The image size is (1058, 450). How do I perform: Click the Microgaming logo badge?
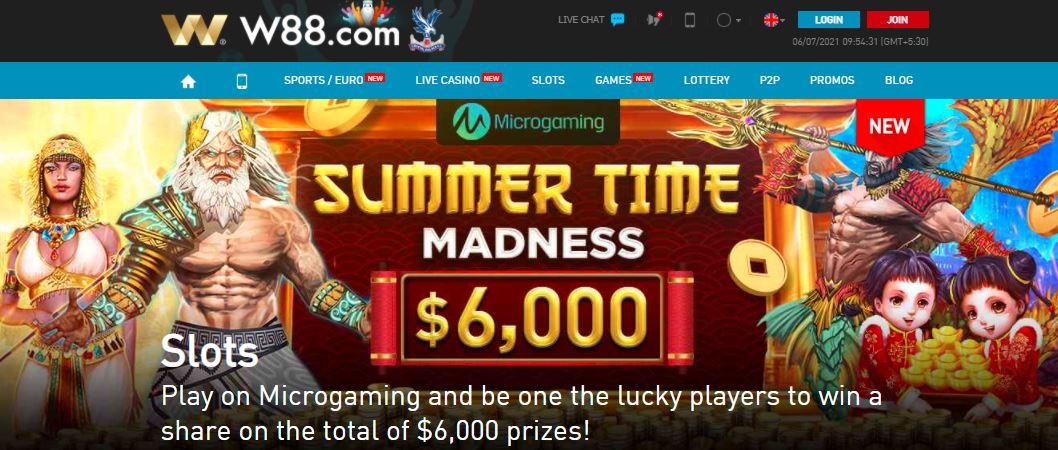(528, 123)
